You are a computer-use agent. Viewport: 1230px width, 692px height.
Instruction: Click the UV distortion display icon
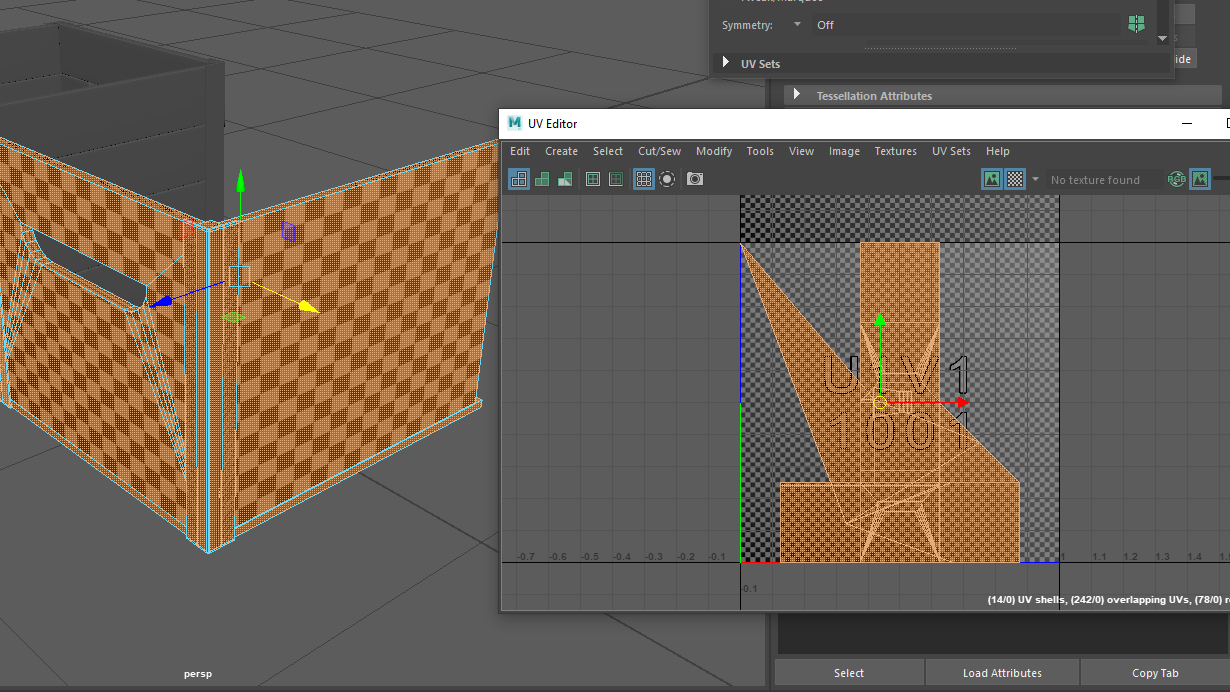click(x=565, y=179)
